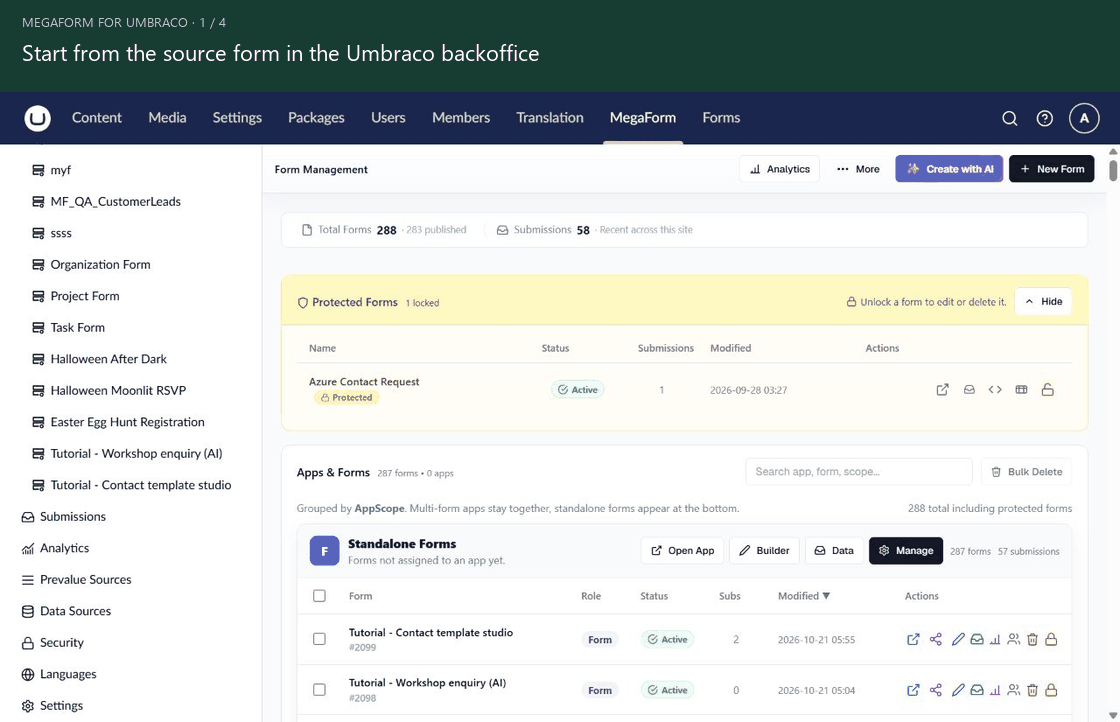Unlock the Azure Contact Request form
This screenshot has width=1120, height=722.
1047,389
